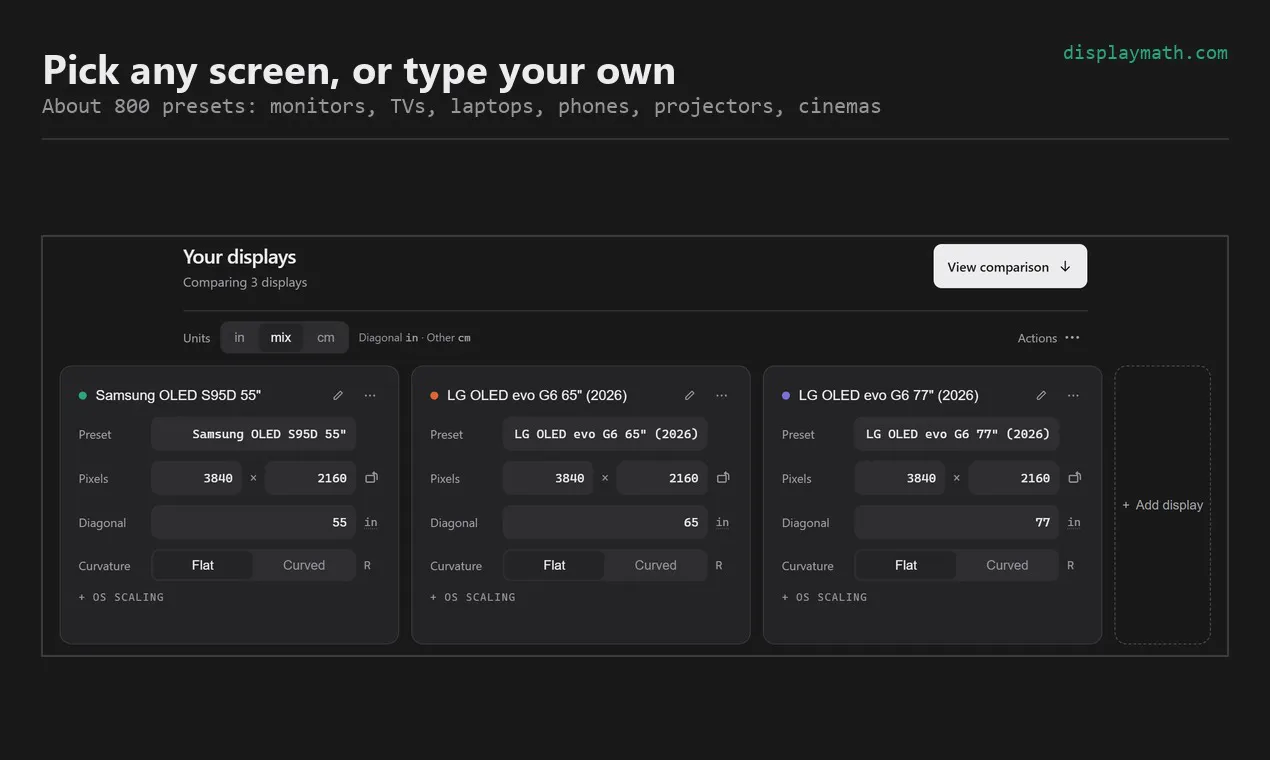Screen dimensions: 1270x760
Task: Set LG G6 77" curvature to Flat
Action: pos(906,565)
